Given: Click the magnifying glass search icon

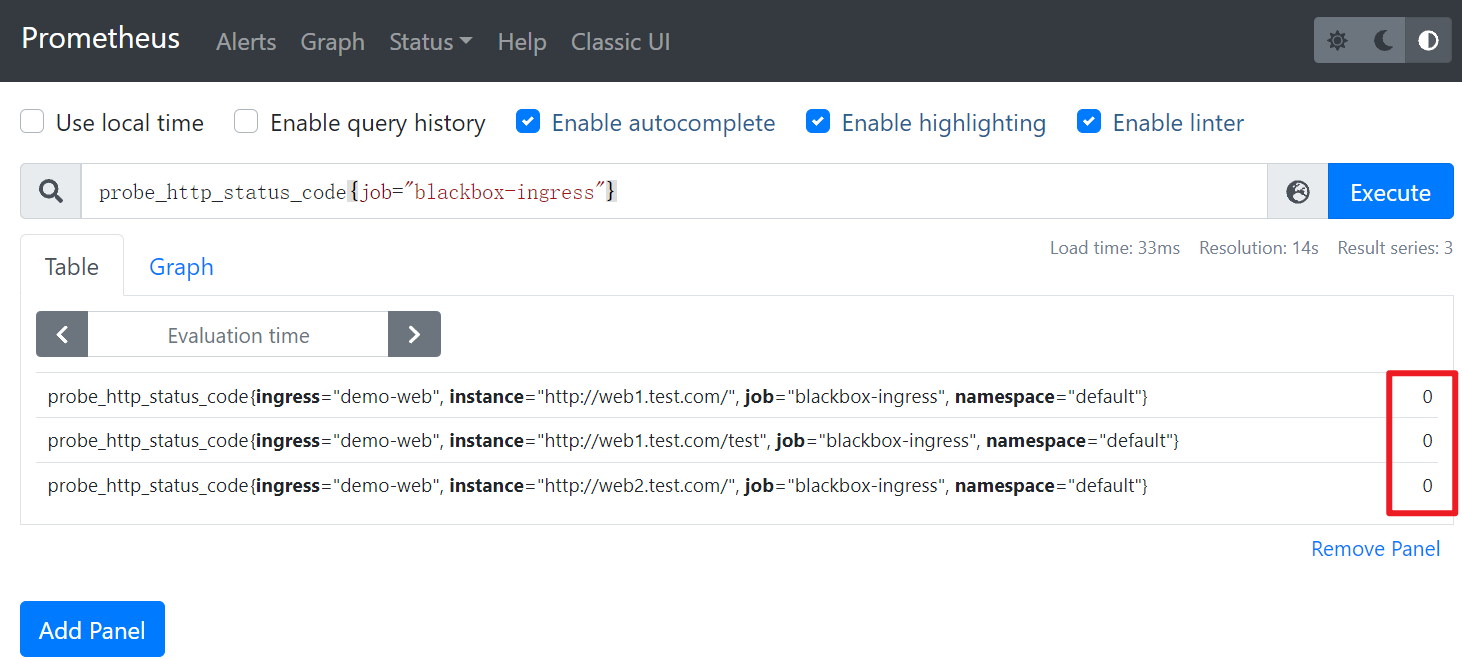Looking at the screenshot, I should [x=51, y=192].
